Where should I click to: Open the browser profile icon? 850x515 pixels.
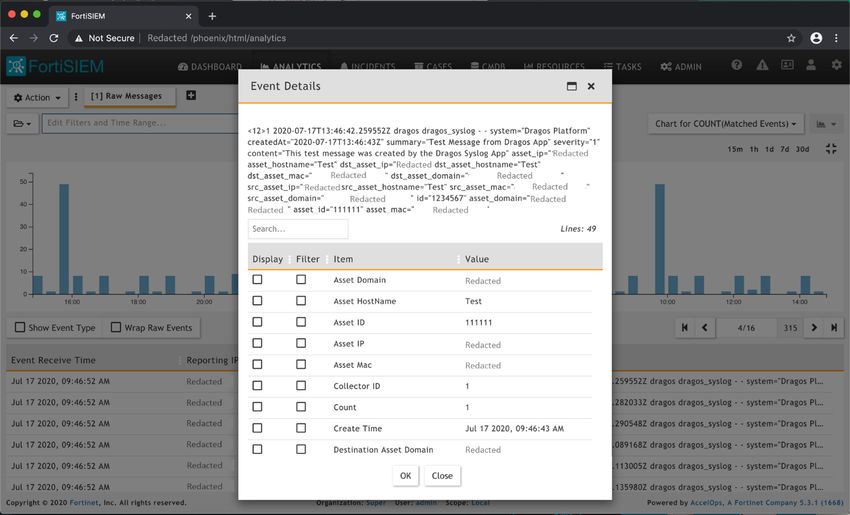point(816,38)
